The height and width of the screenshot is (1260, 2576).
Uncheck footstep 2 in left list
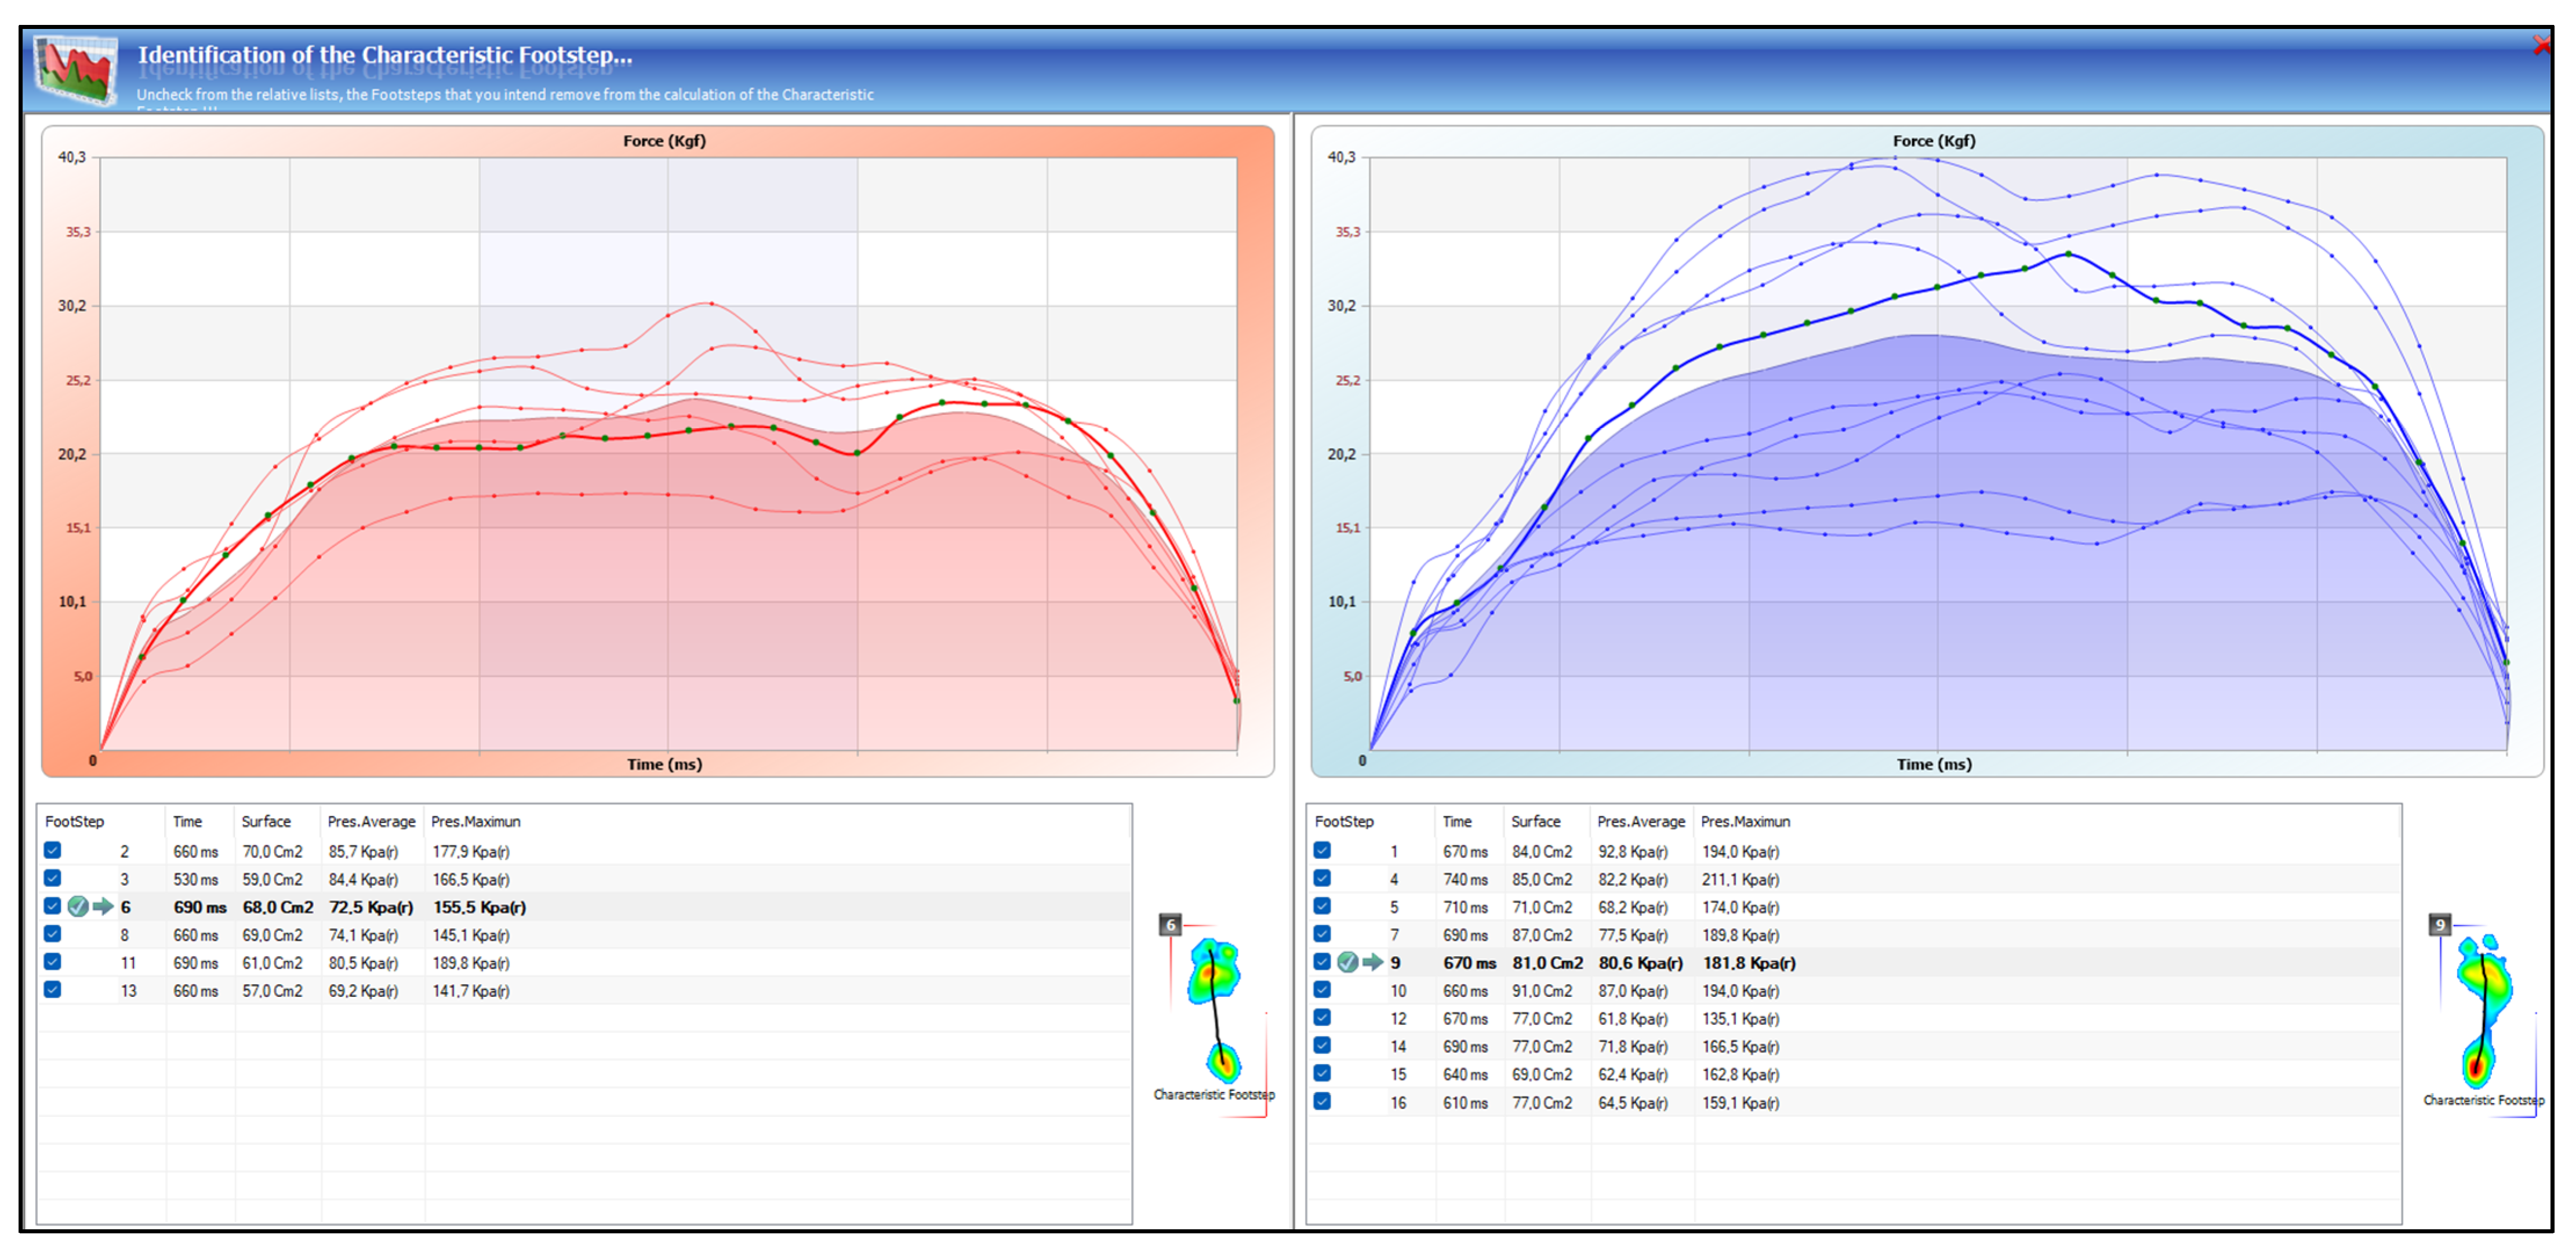53,851
